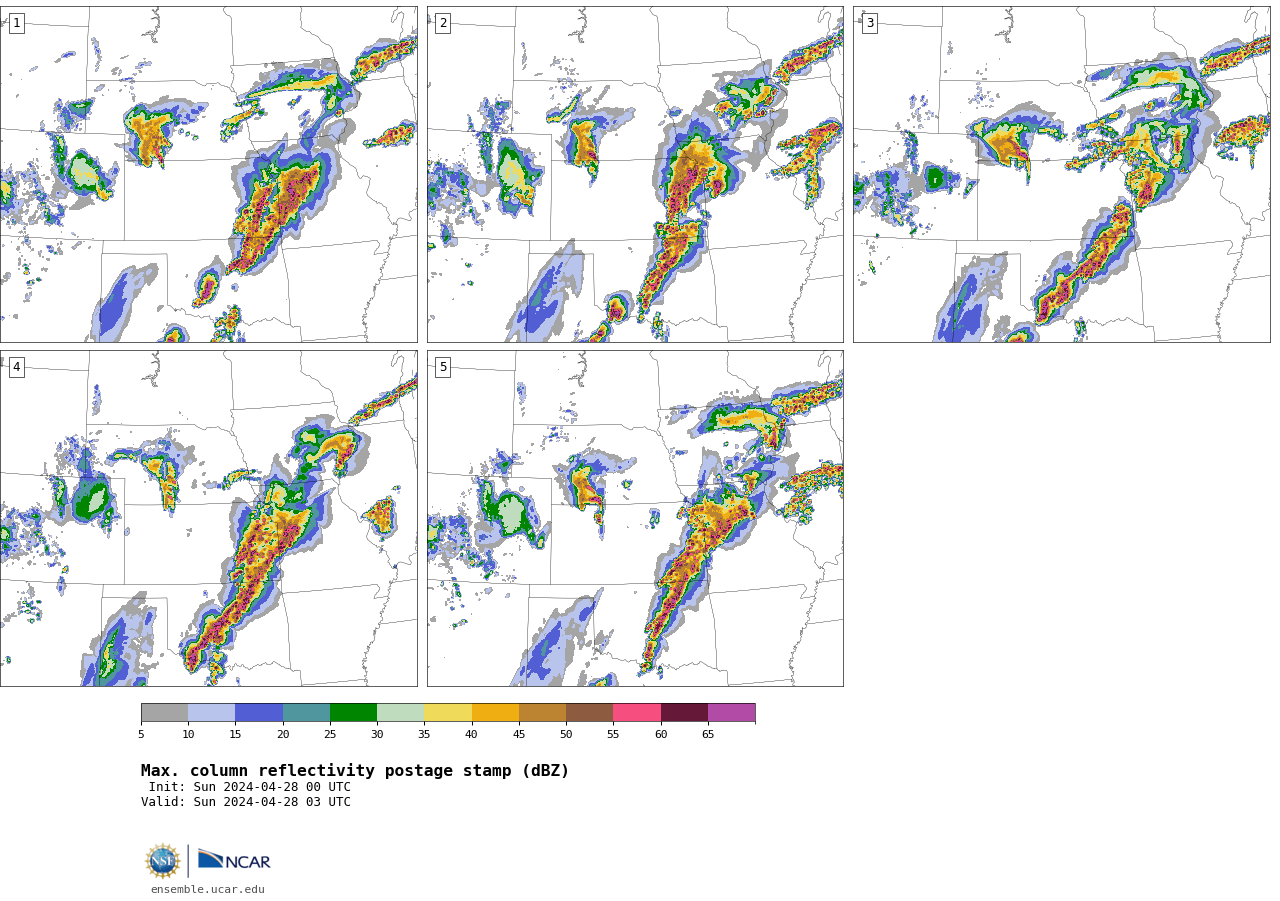Select the green 25-30 dBZ swatch

(353, 713)
